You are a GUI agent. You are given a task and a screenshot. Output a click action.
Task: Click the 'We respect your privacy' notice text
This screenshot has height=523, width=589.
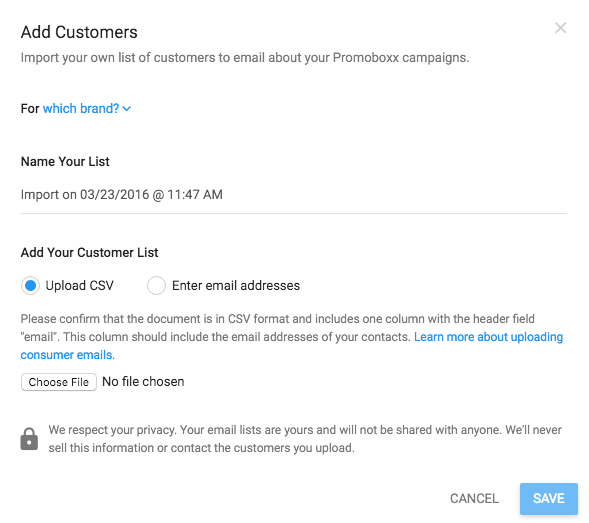[305, 439]
